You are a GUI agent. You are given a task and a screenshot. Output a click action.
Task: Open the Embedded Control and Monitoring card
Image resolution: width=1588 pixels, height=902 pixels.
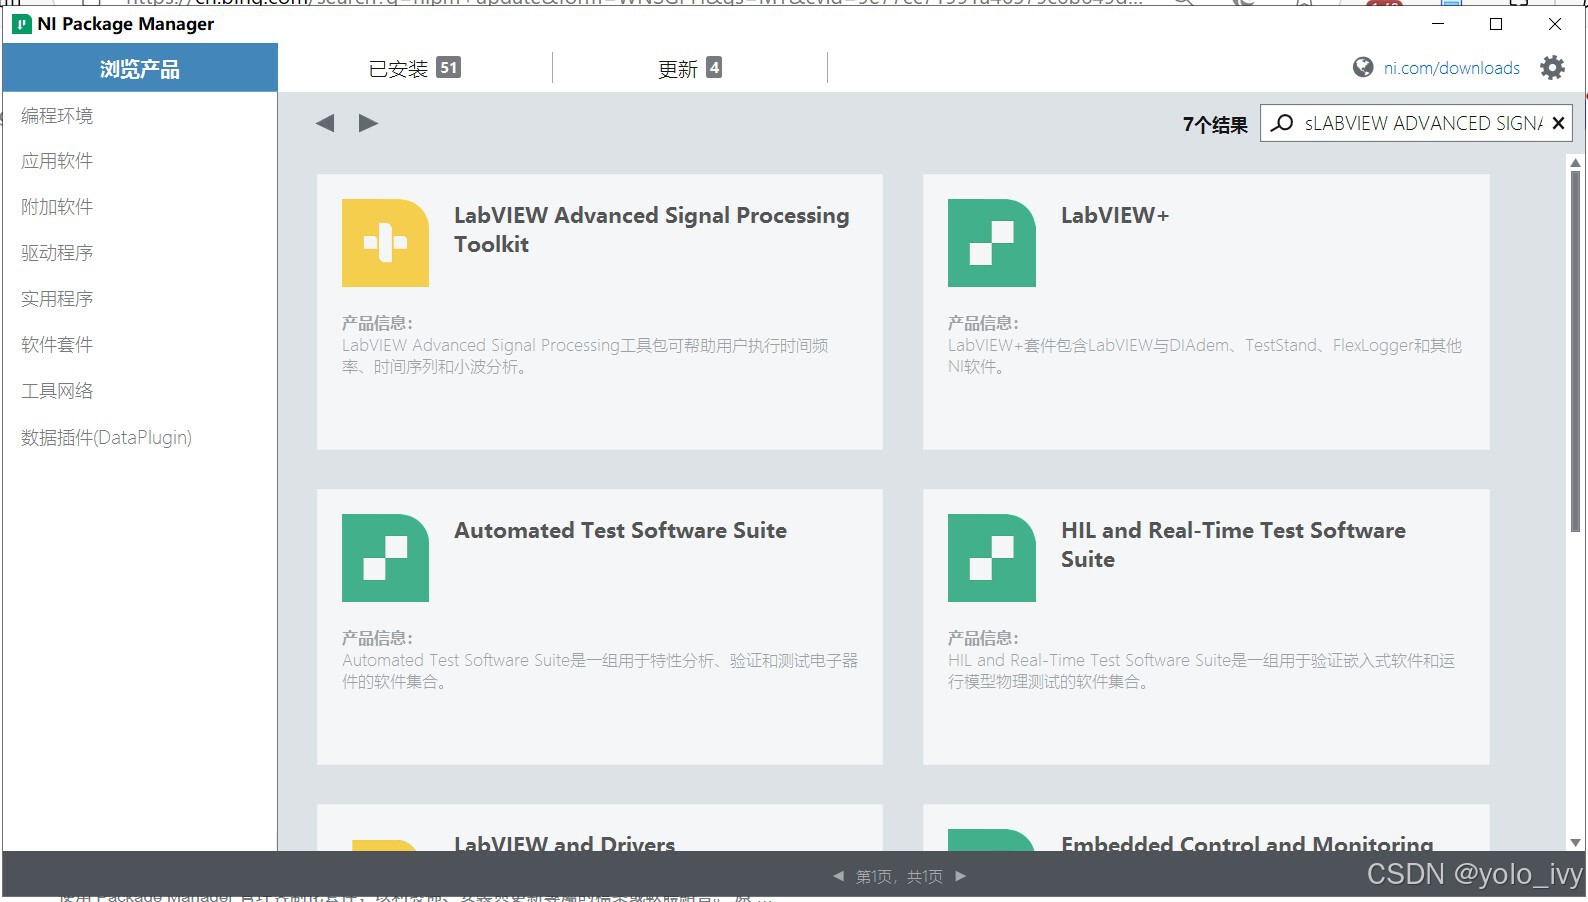(x=1206, y=828)
